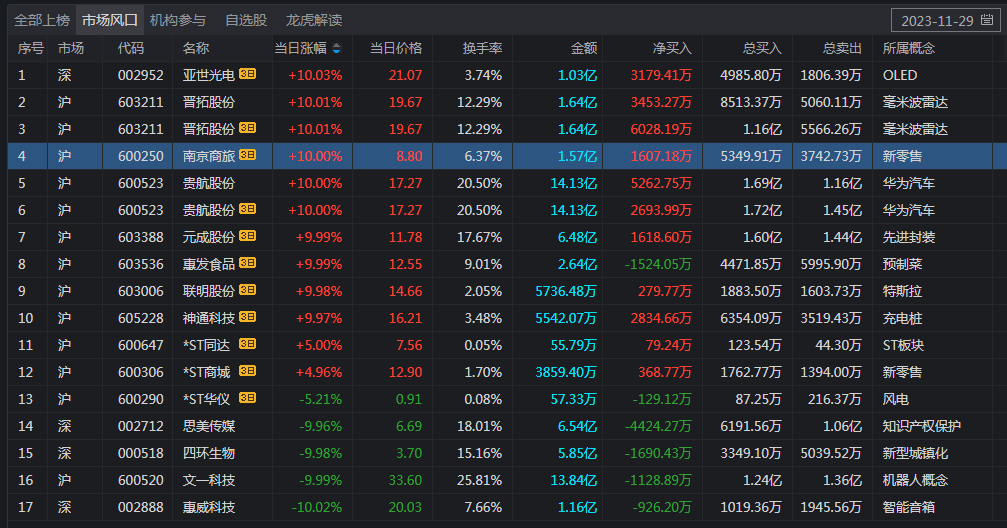Toggle sort arrow on 当日涨幅 column
This screenshot has width=1007, height=528.
click(336, 48)
